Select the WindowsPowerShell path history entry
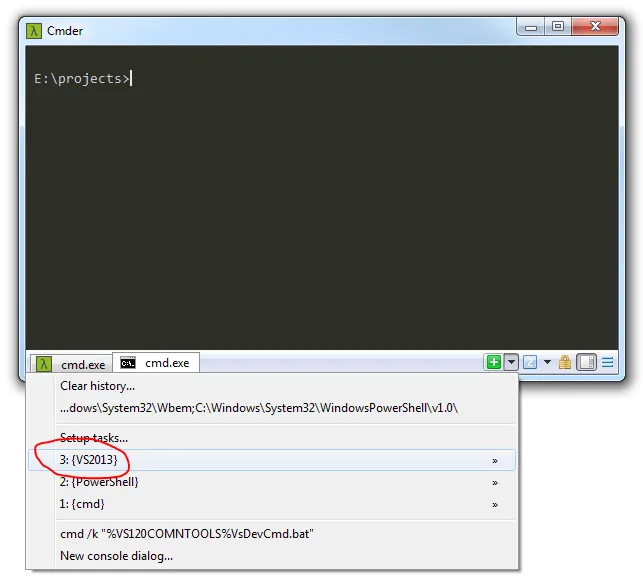The image size is (643, 576). (x=258, y=408)
